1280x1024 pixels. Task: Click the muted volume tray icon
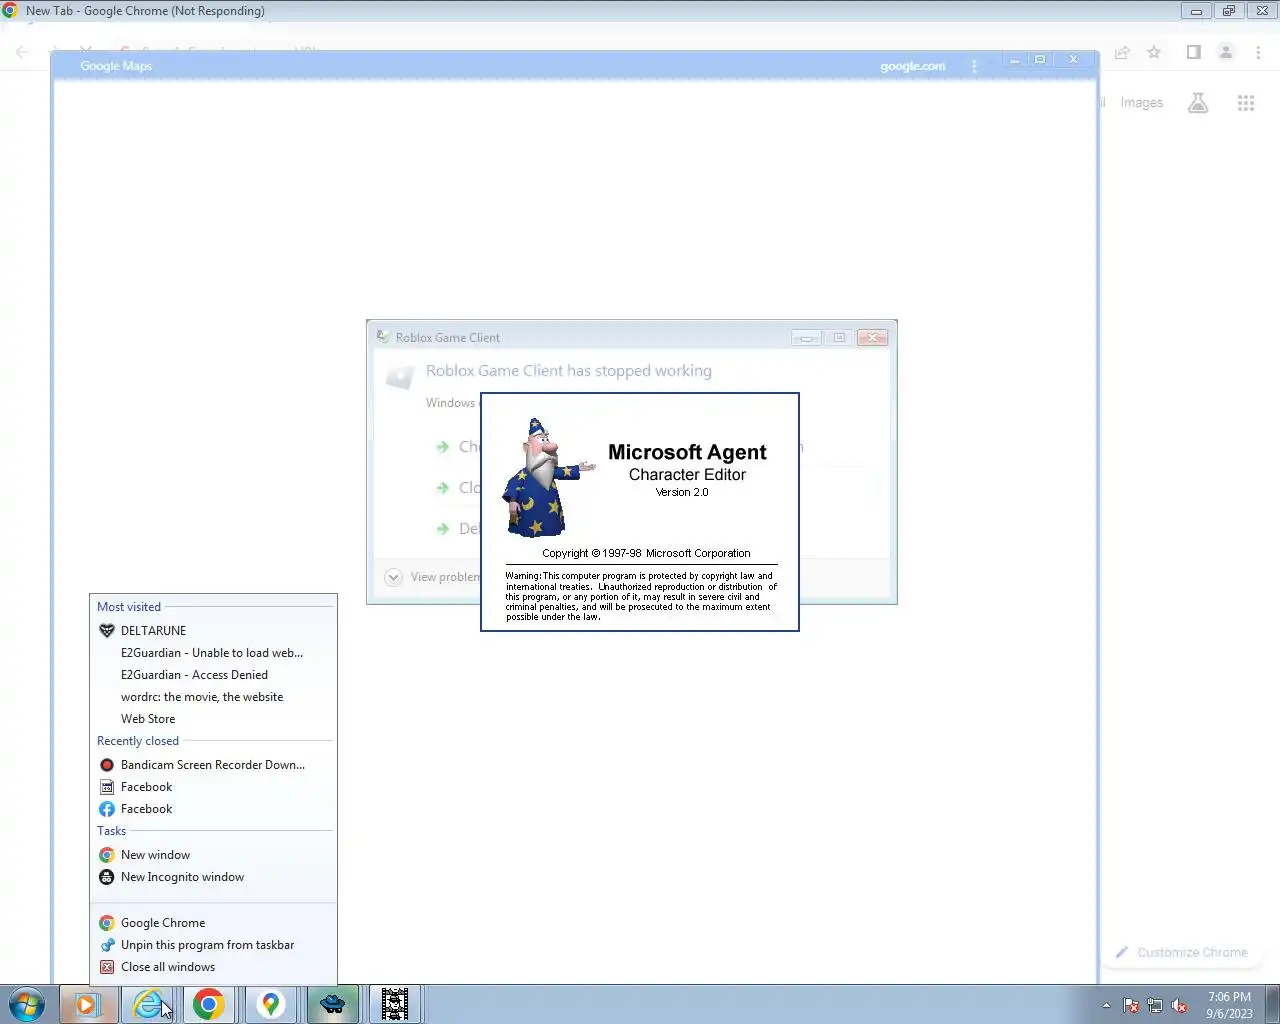[x=1179, y=1005]
